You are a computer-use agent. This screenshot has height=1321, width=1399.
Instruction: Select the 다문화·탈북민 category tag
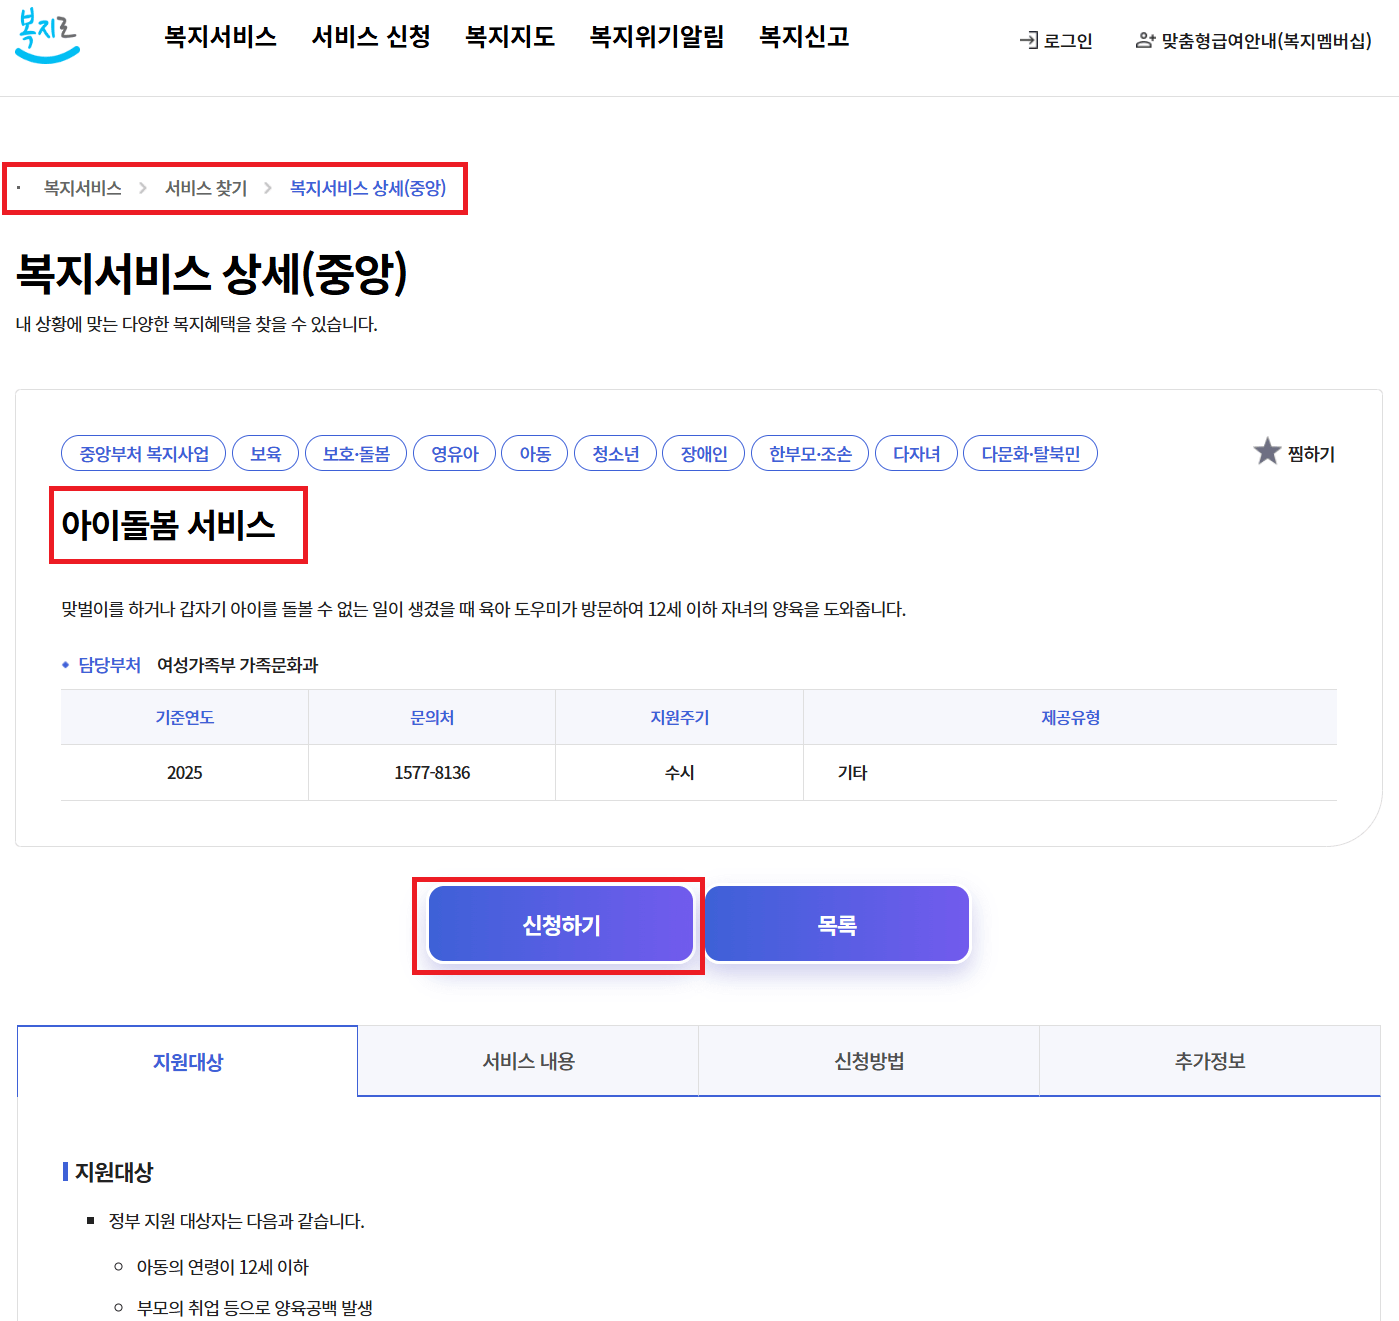(x=1030, y=452)
